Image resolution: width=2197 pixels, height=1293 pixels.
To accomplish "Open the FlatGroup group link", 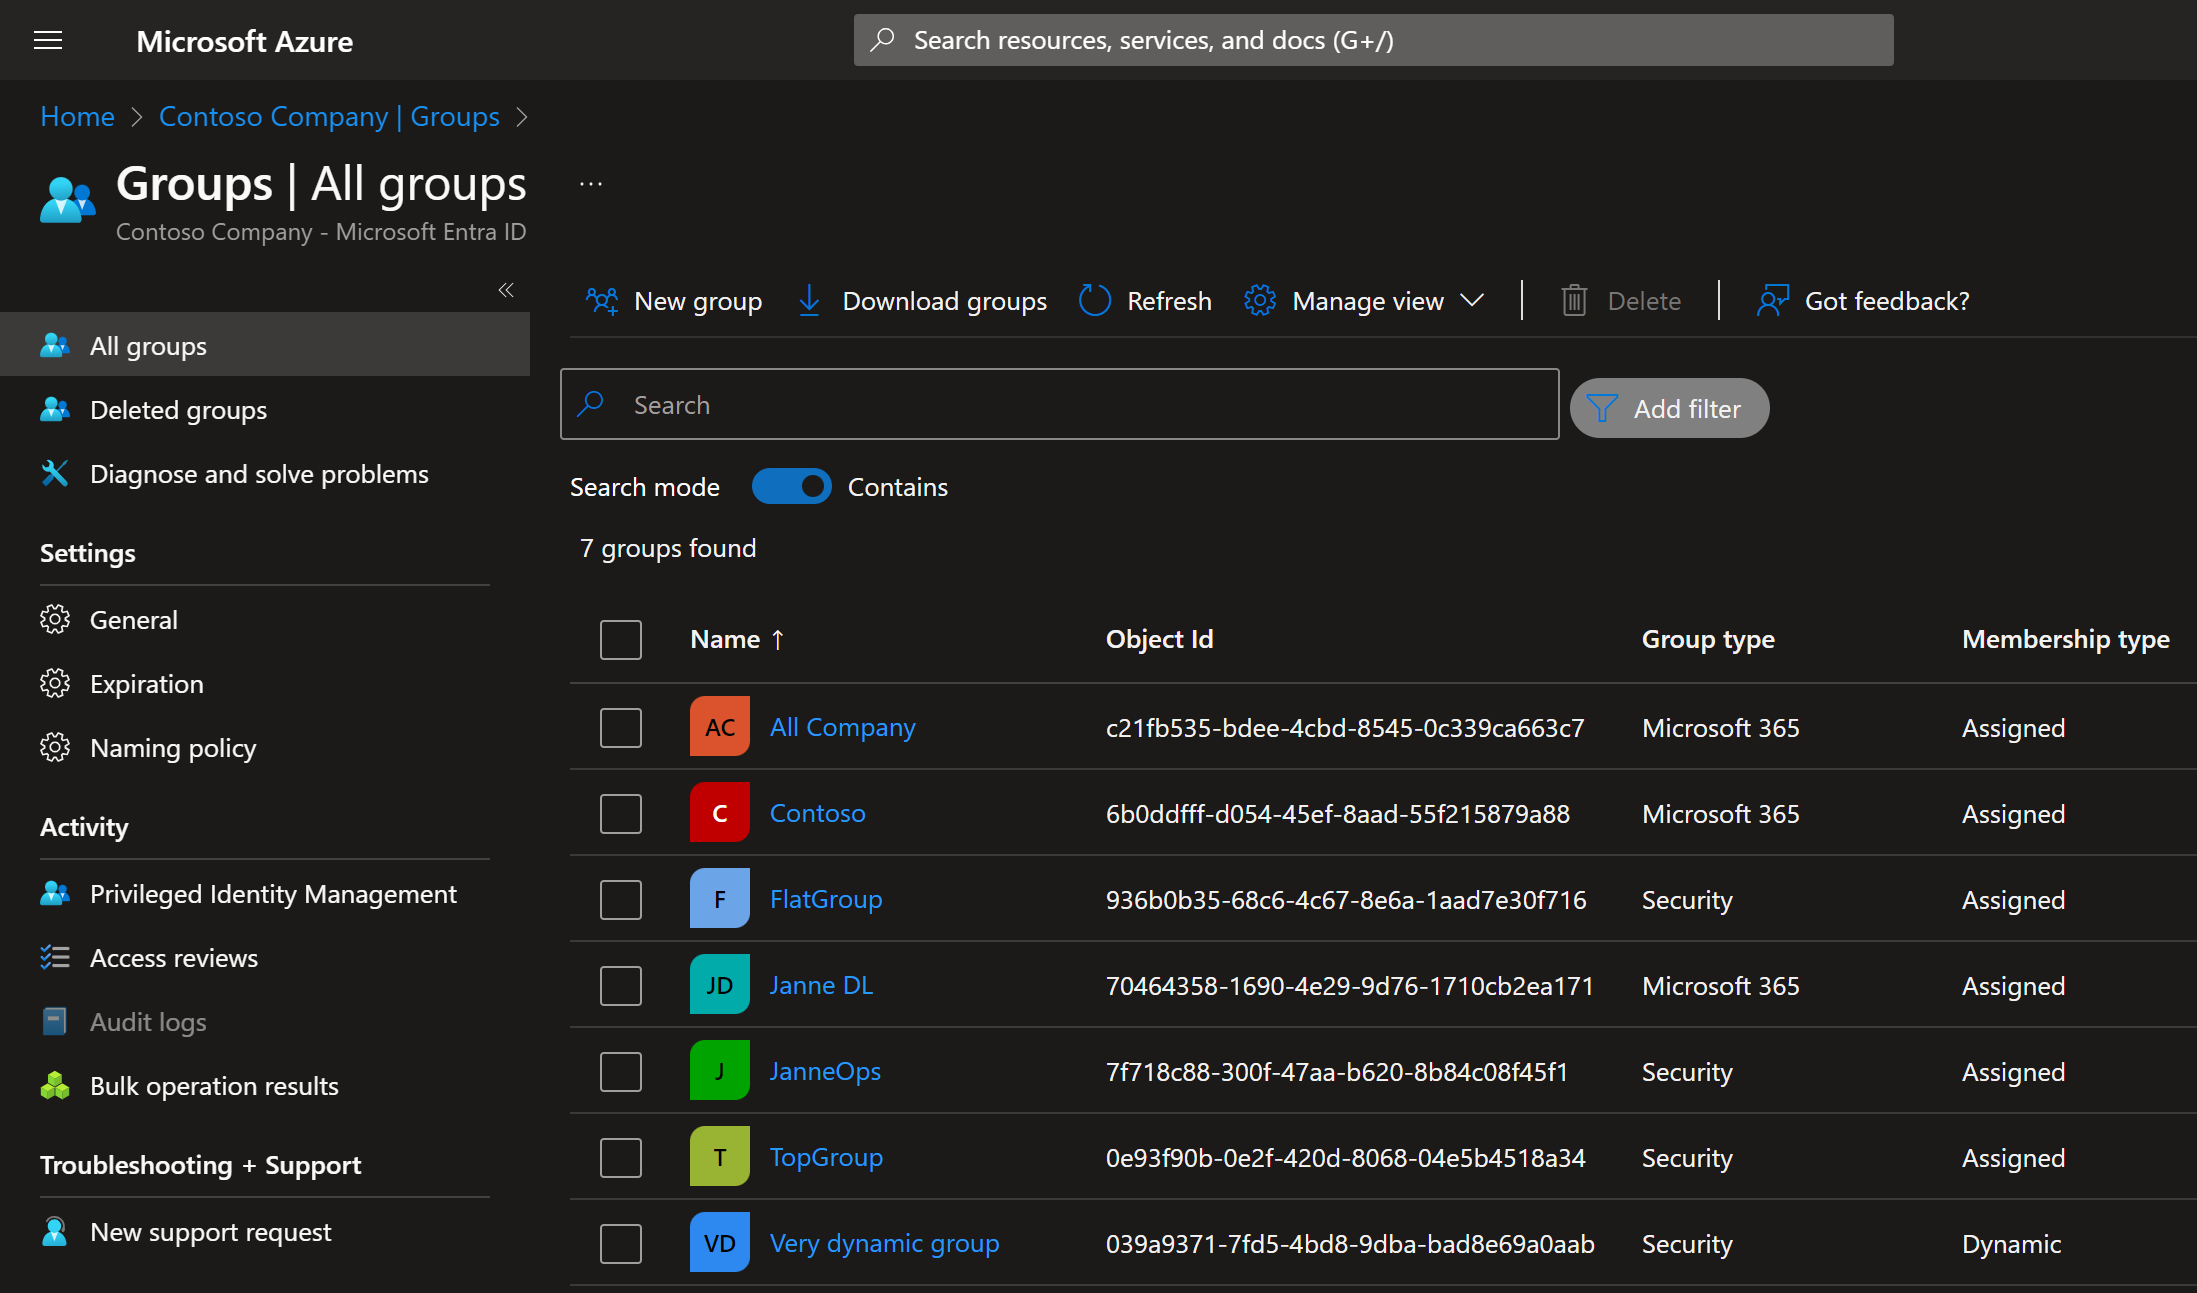I will (826, 899).
